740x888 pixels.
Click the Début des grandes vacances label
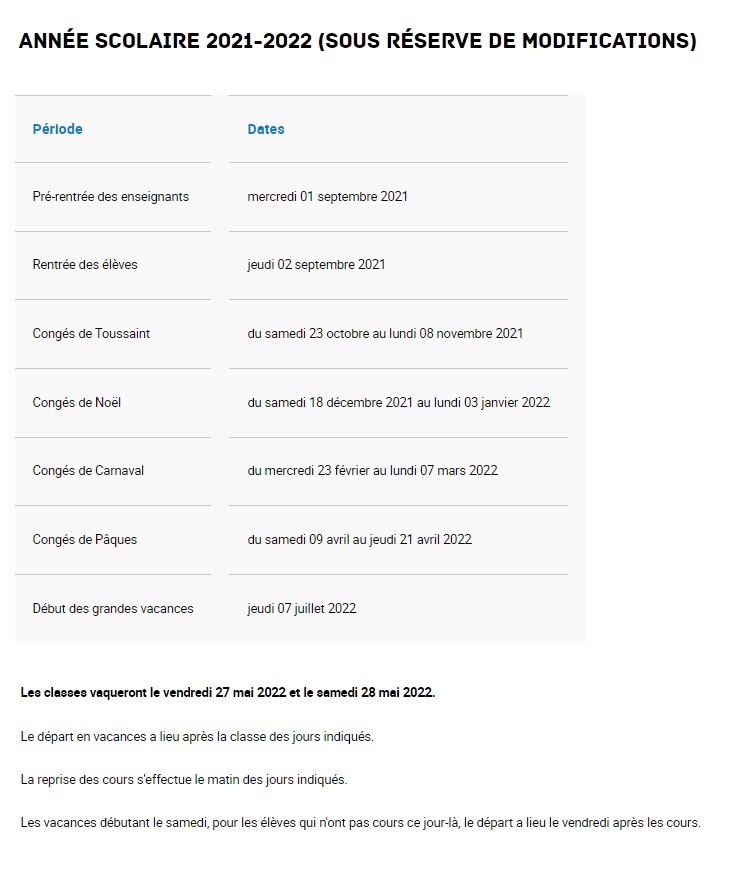(113, 609)
